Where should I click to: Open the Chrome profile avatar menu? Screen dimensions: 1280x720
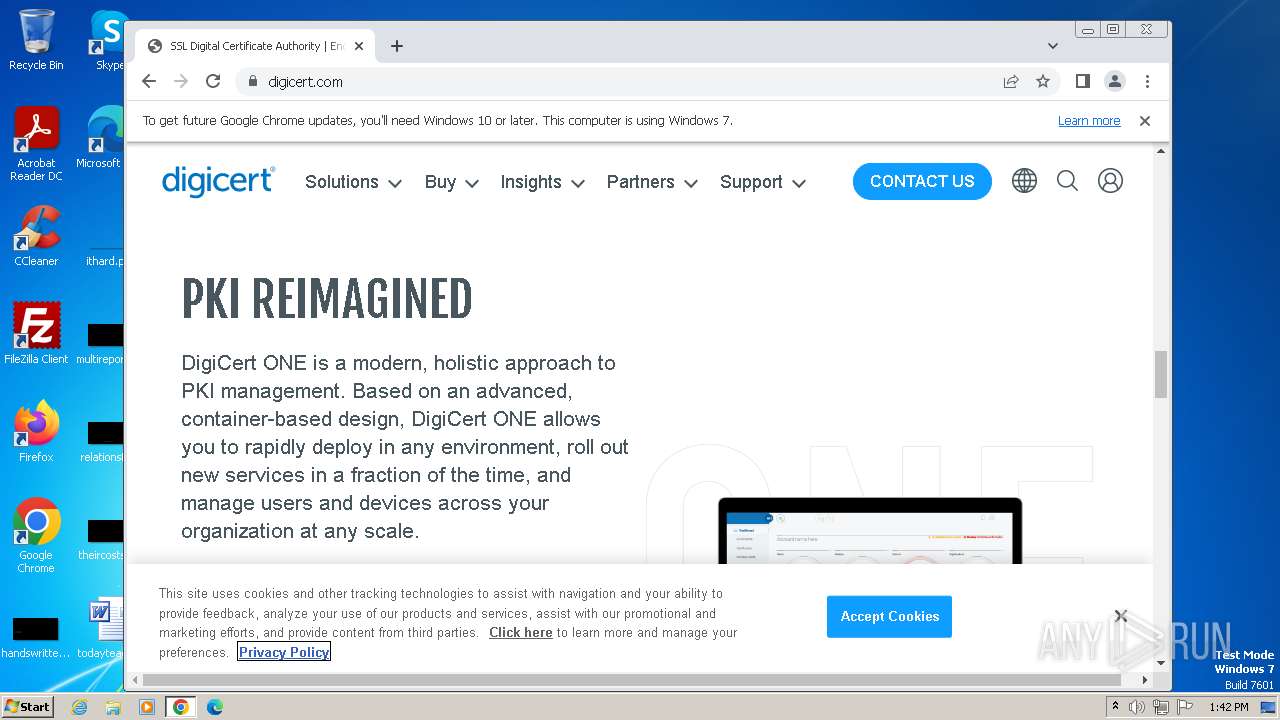[x=1115, y=81]
